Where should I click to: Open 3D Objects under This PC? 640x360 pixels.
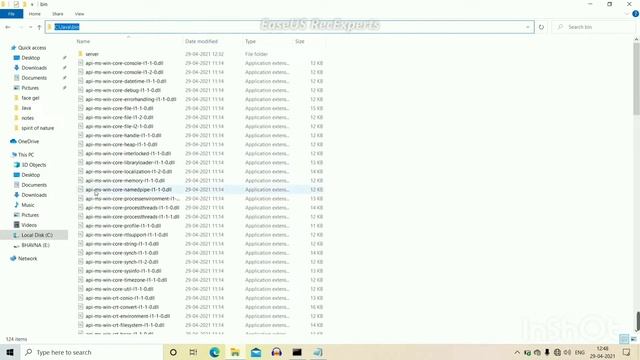[33, 165]
